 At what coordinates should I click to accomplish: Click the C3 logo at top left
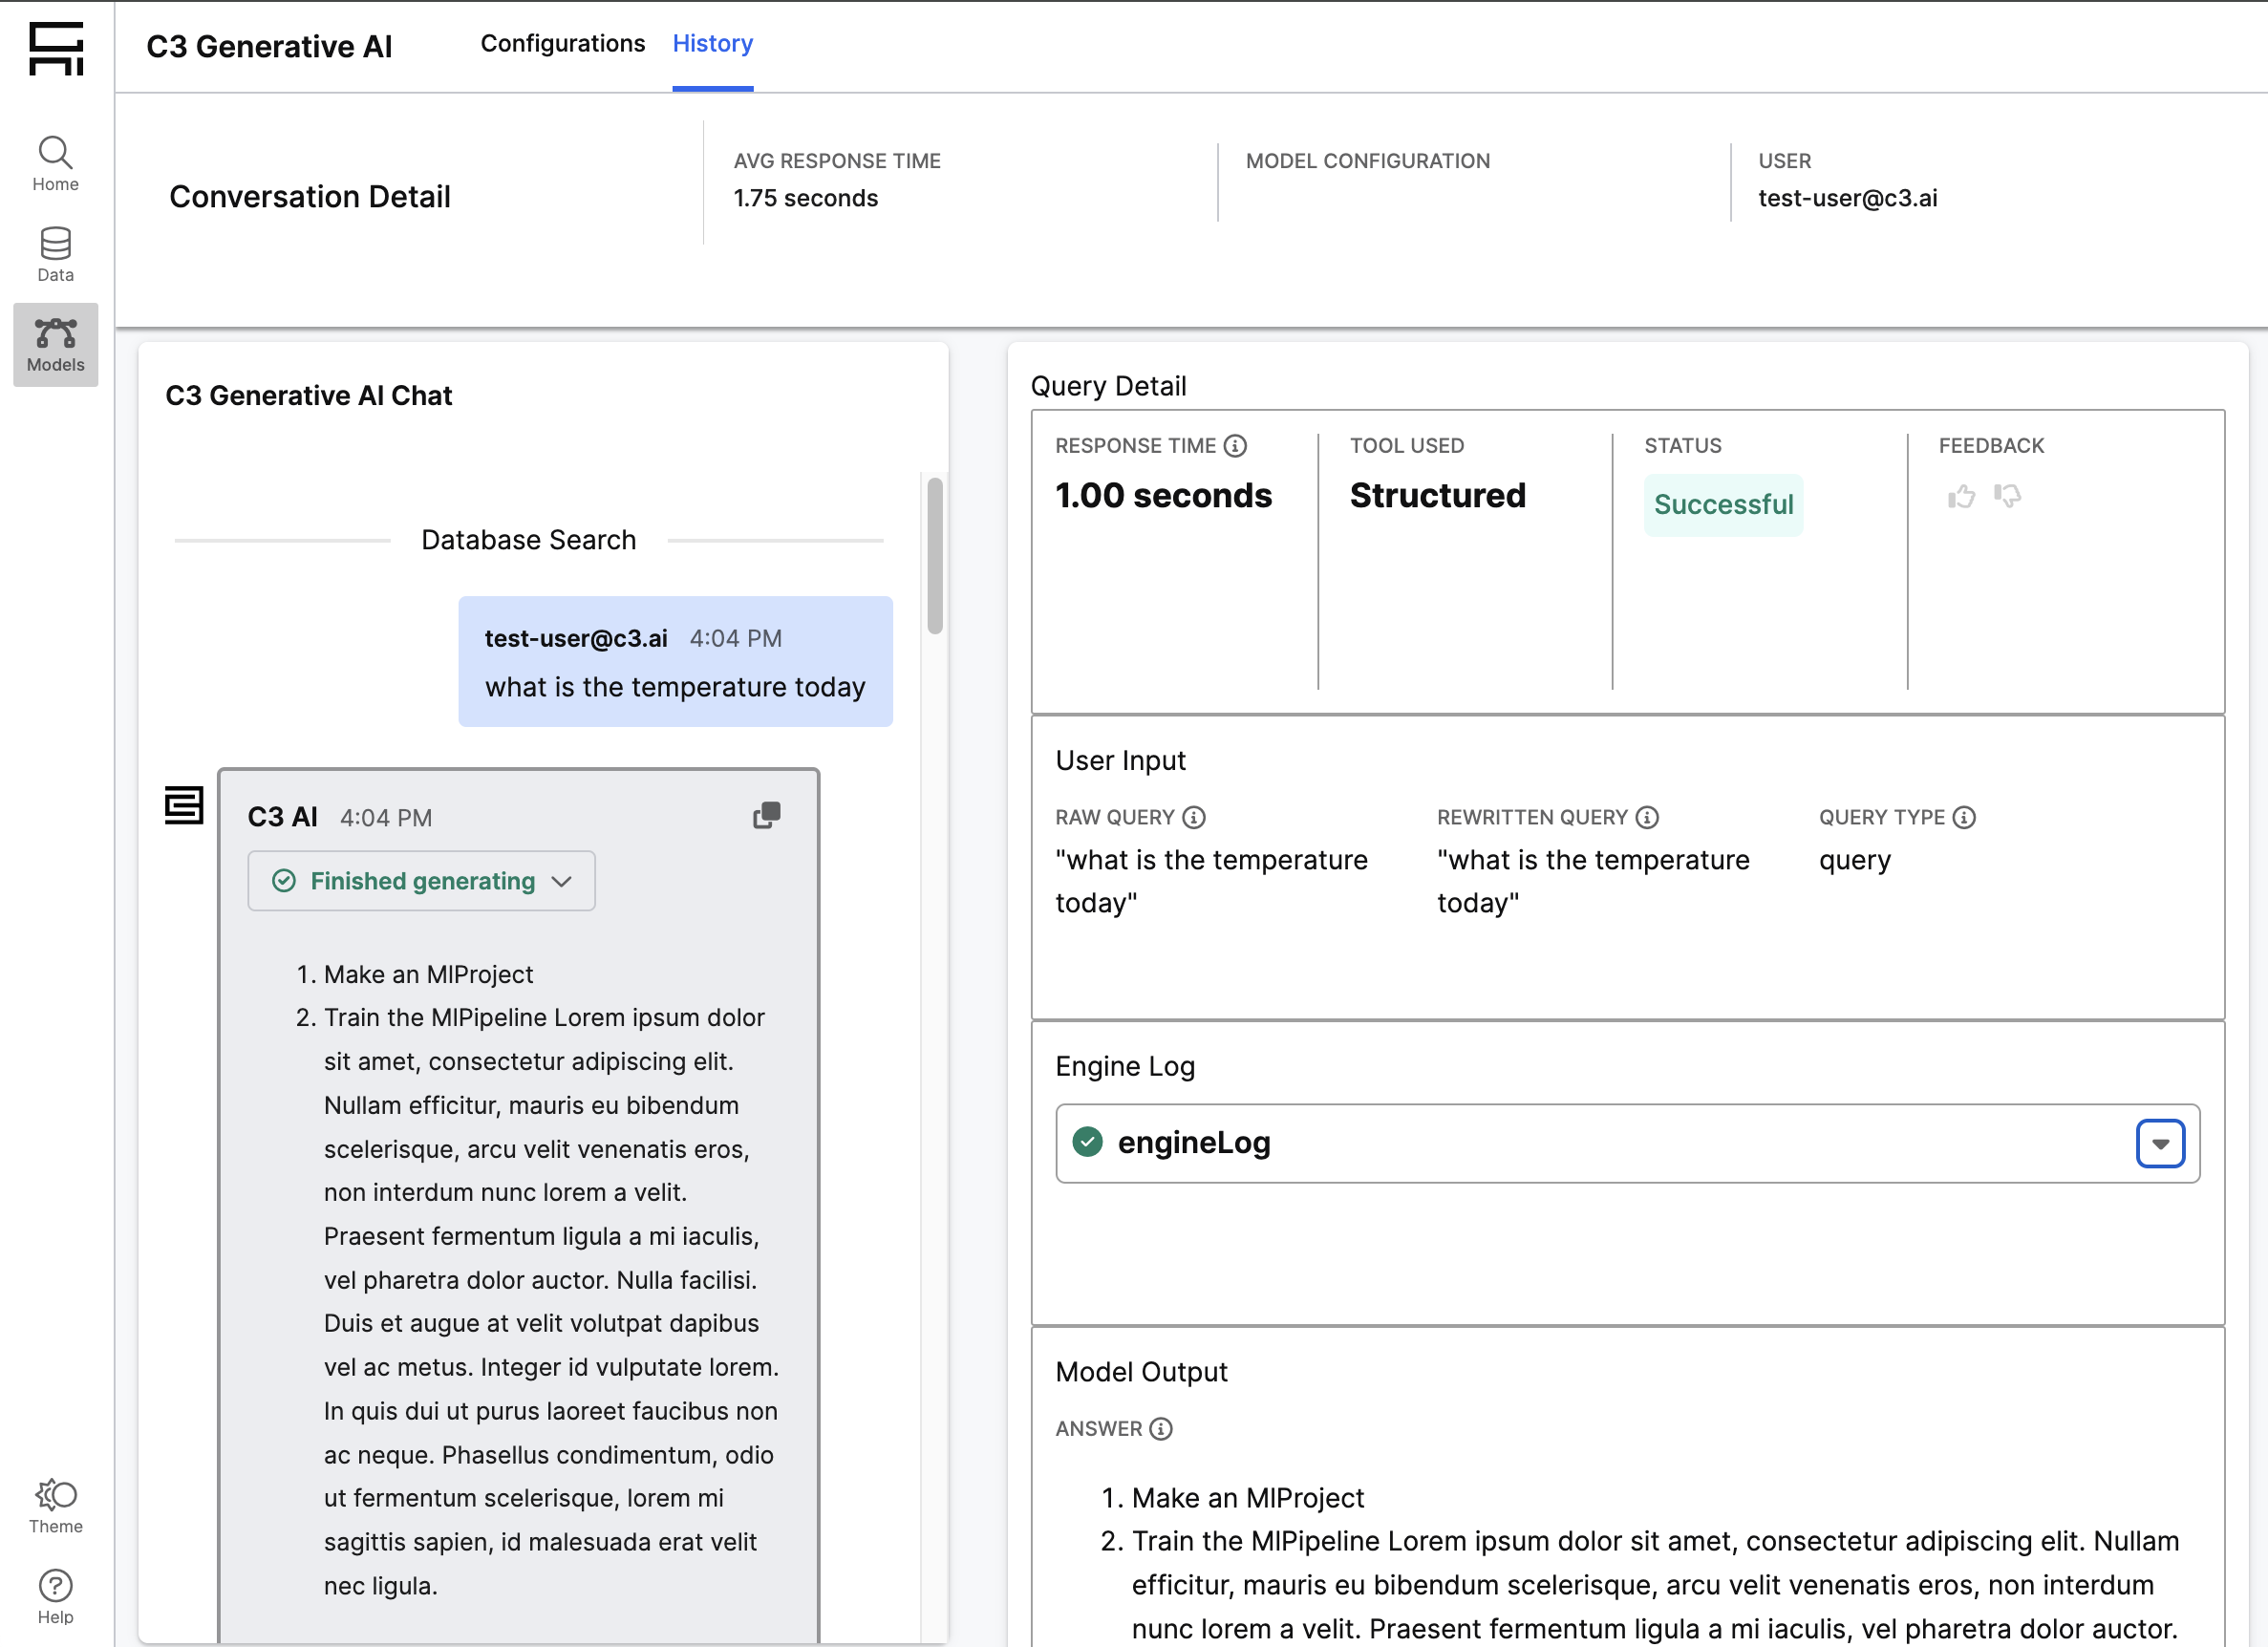56,48
